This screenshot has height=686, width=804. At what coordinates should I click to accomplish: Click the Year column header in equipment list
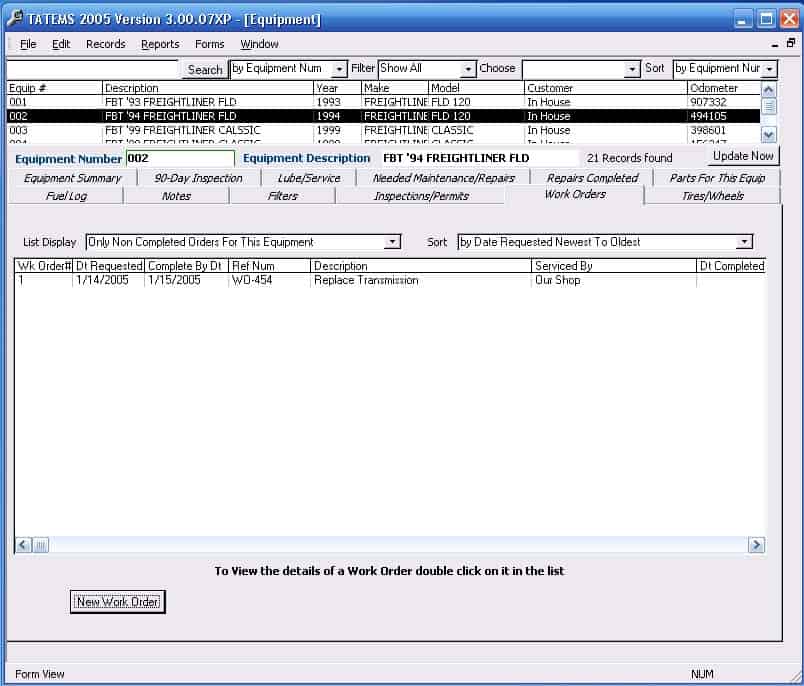pos(337,88)
